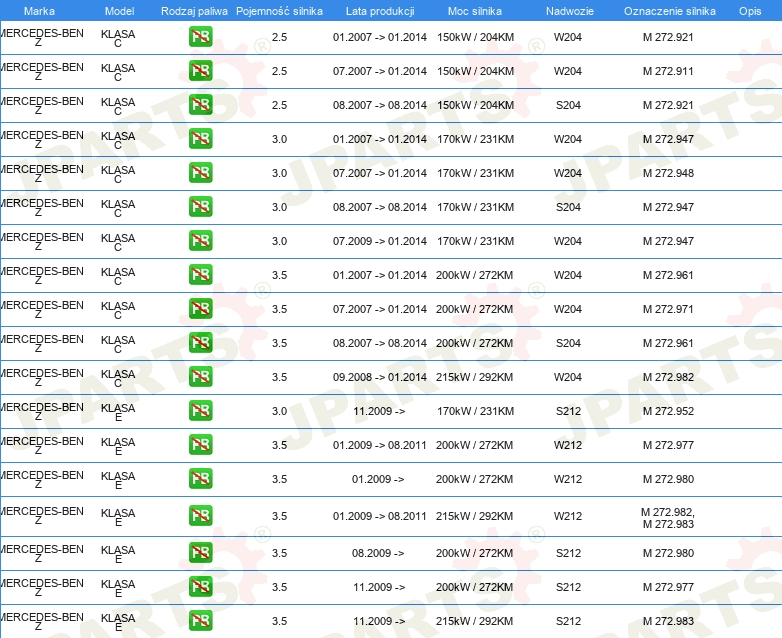Click the Oznaczenie silnika column header
This screenshot has width=782, height=638.
(x=670, y=11)
